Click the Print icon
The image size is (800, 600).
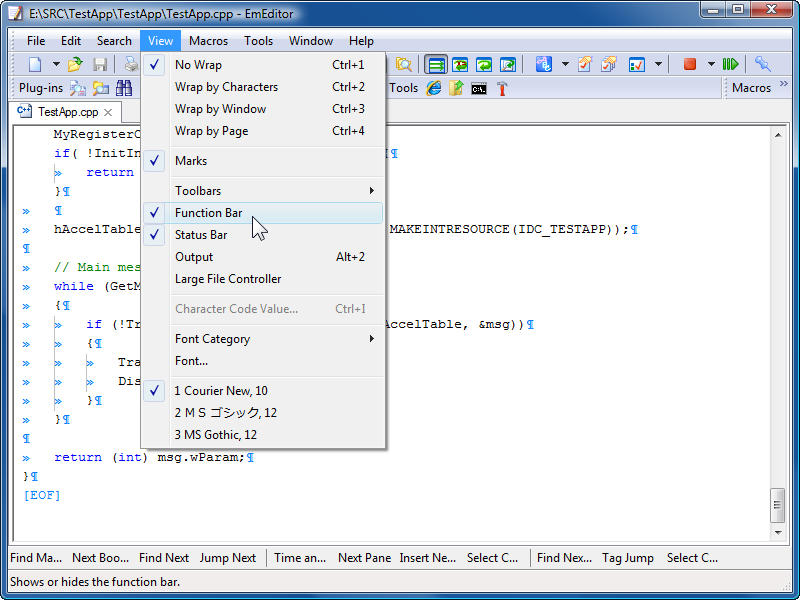pos(132,65)
